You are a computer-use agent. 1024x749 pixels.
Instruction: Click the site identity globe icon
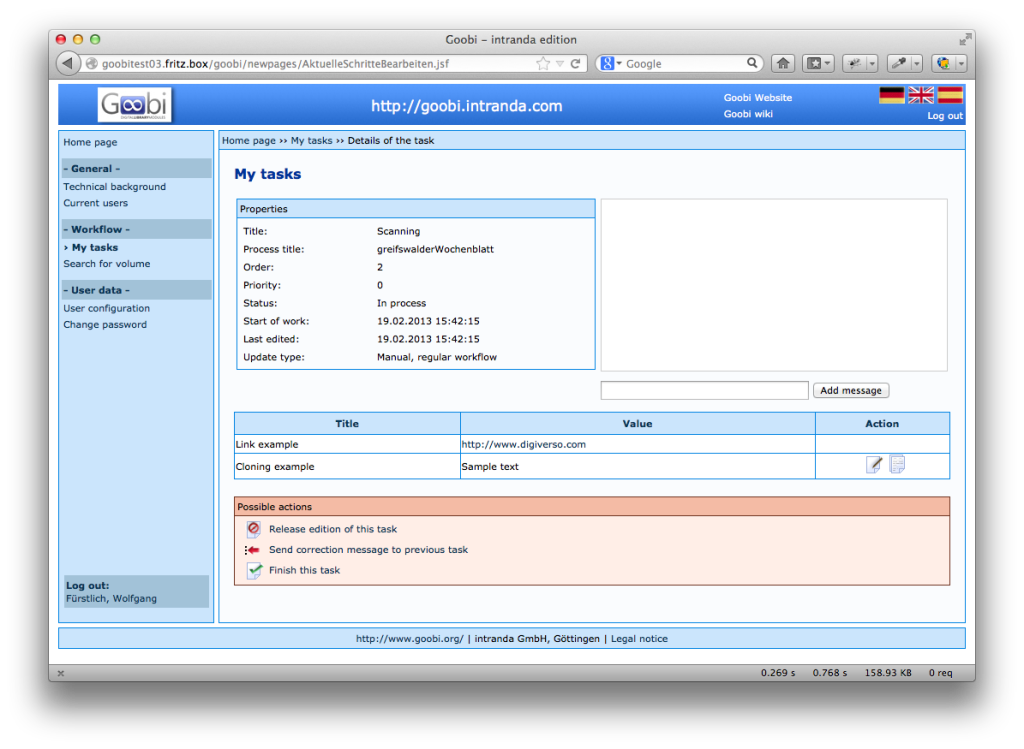point(92,63)
